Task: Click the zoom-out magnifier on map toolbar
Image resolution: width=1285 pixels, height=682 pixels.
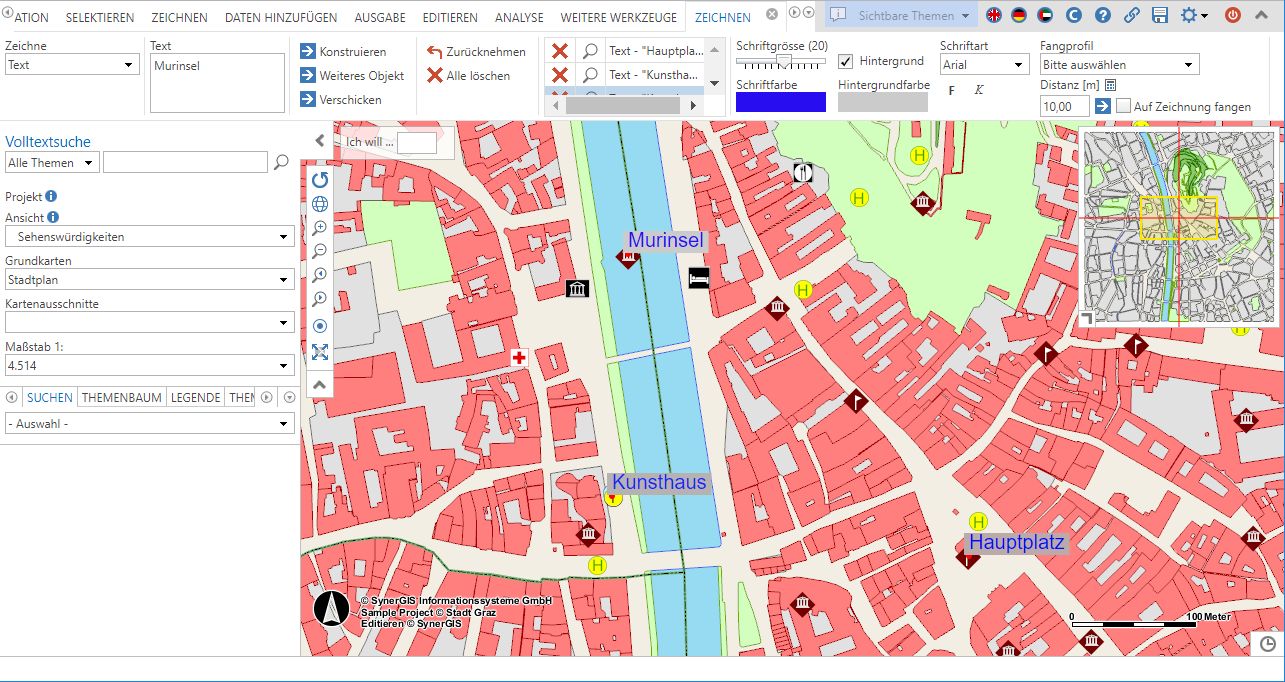Action: 320,251
